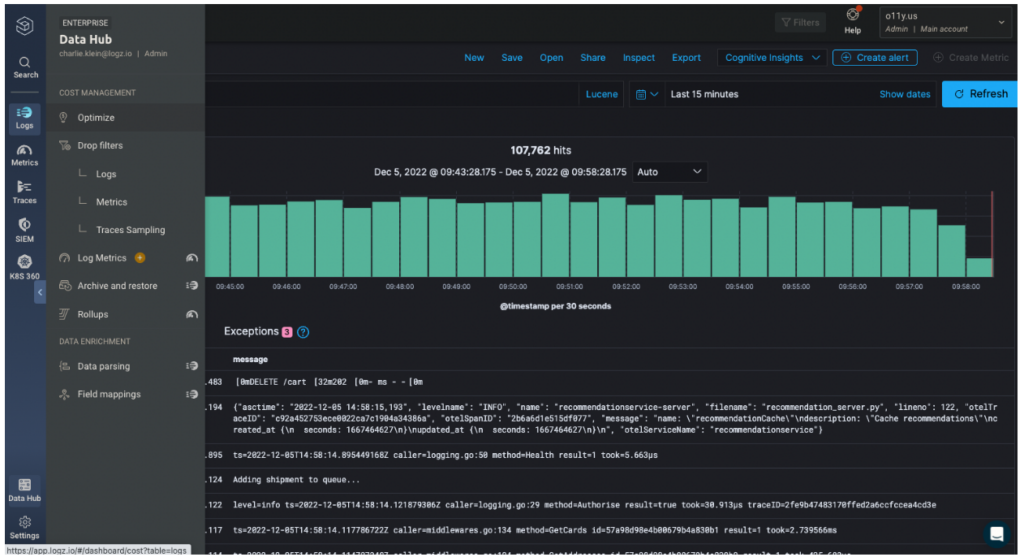This screenshot has height=557, width=1024.
Task: Click the Filters button
Action: (x=800, y=23)
